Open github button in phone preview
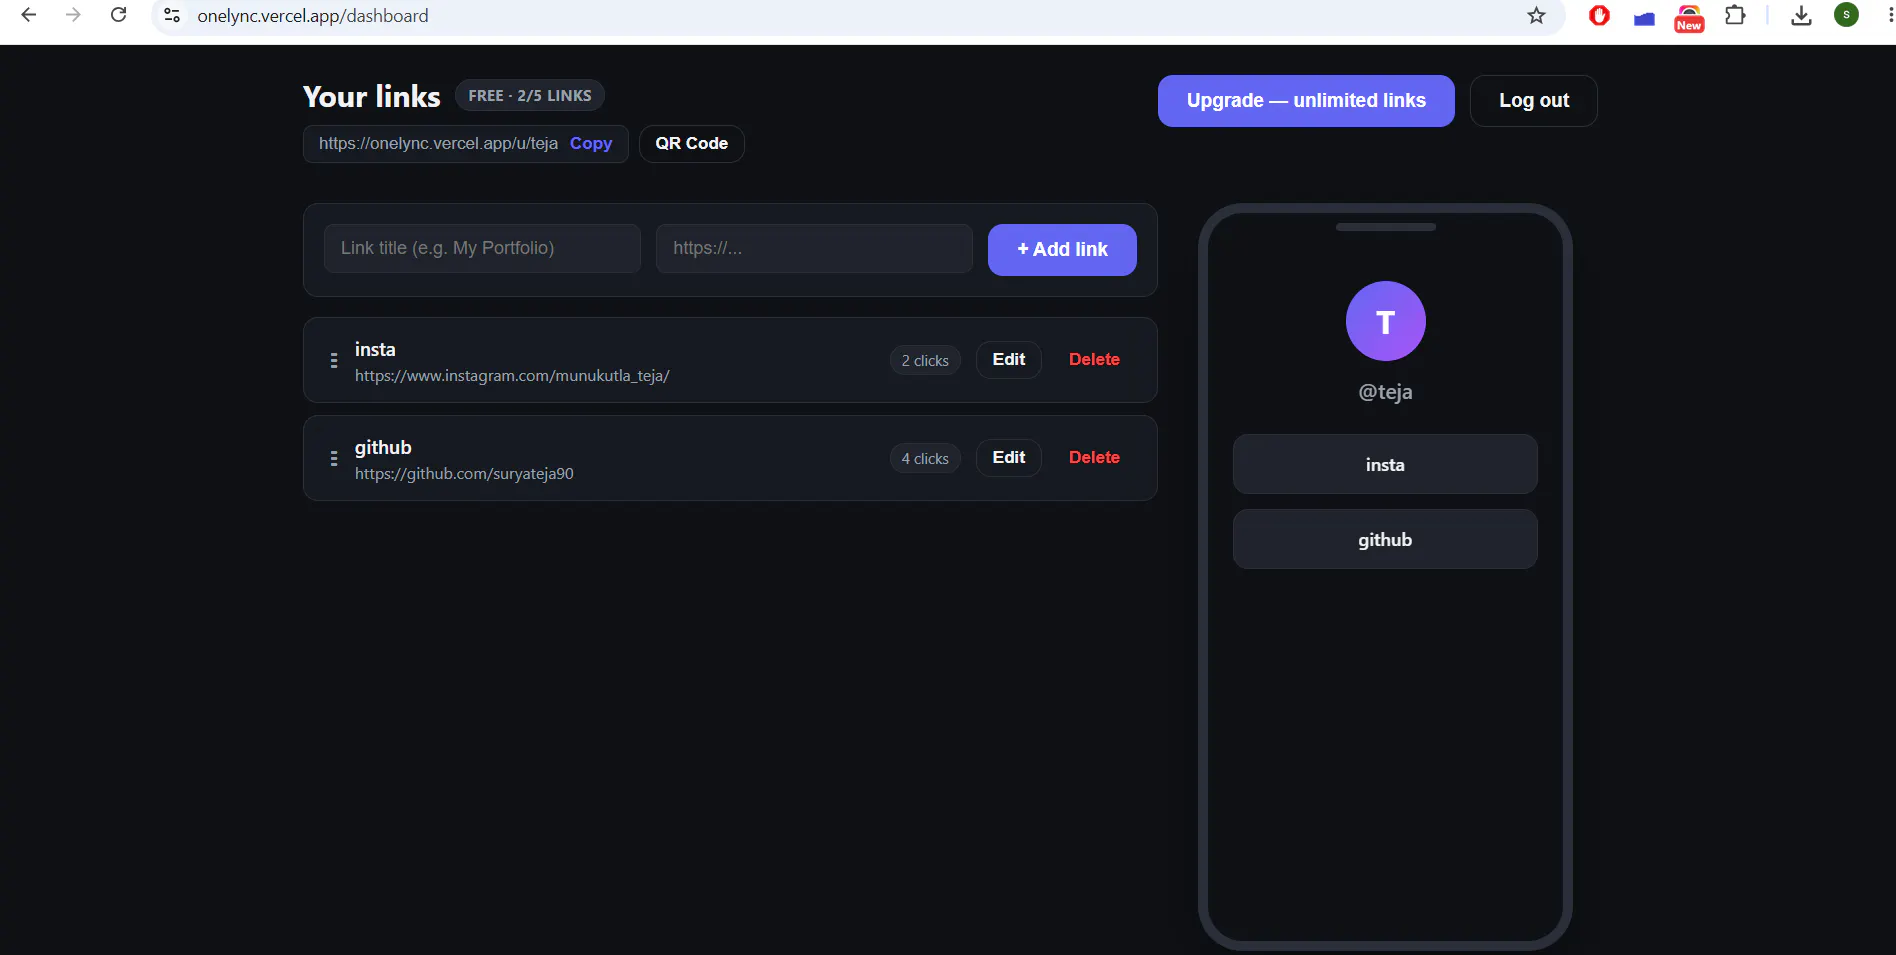Viewport: 1896px width, 955px height. pyautogui.click(x=1385, y=539)
